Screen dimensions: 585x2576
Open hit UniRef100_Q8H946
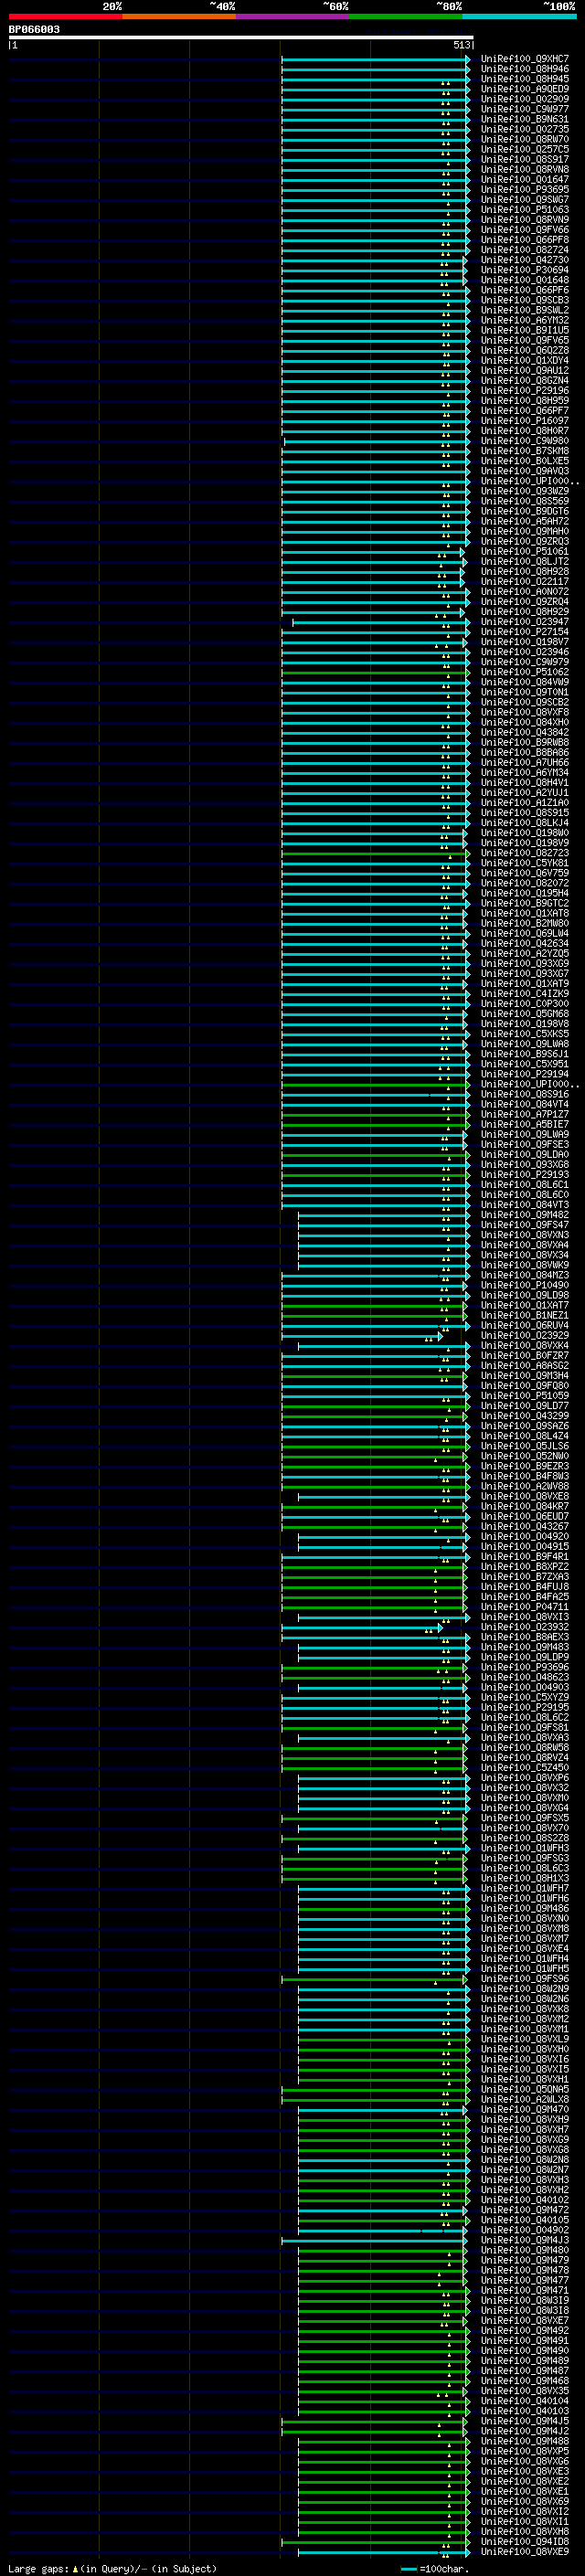pos(525,69)
